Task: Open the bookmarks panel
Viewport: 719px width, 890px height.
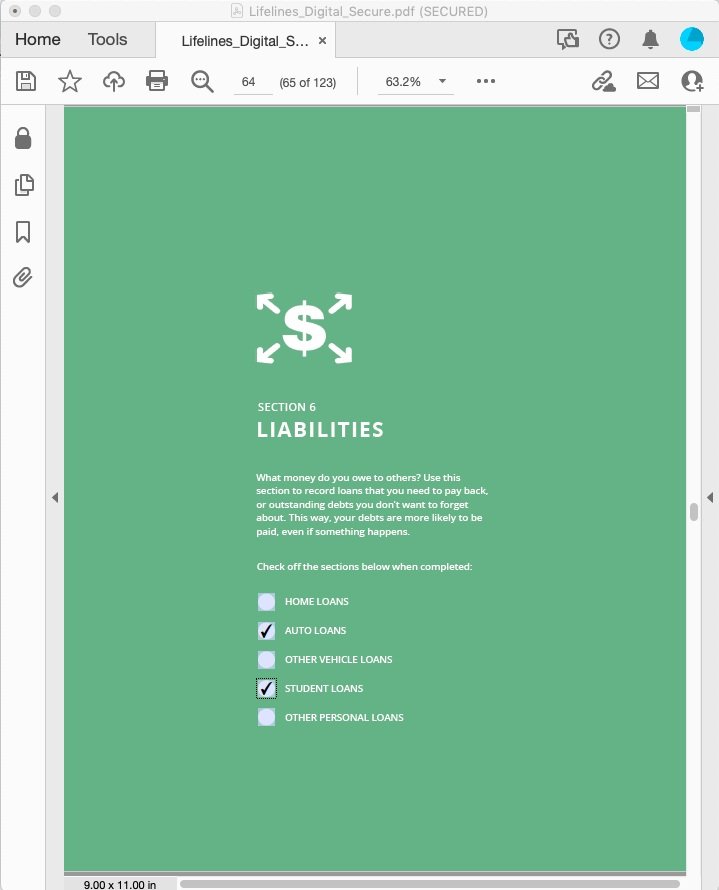Action: click(x=23, y=232)
